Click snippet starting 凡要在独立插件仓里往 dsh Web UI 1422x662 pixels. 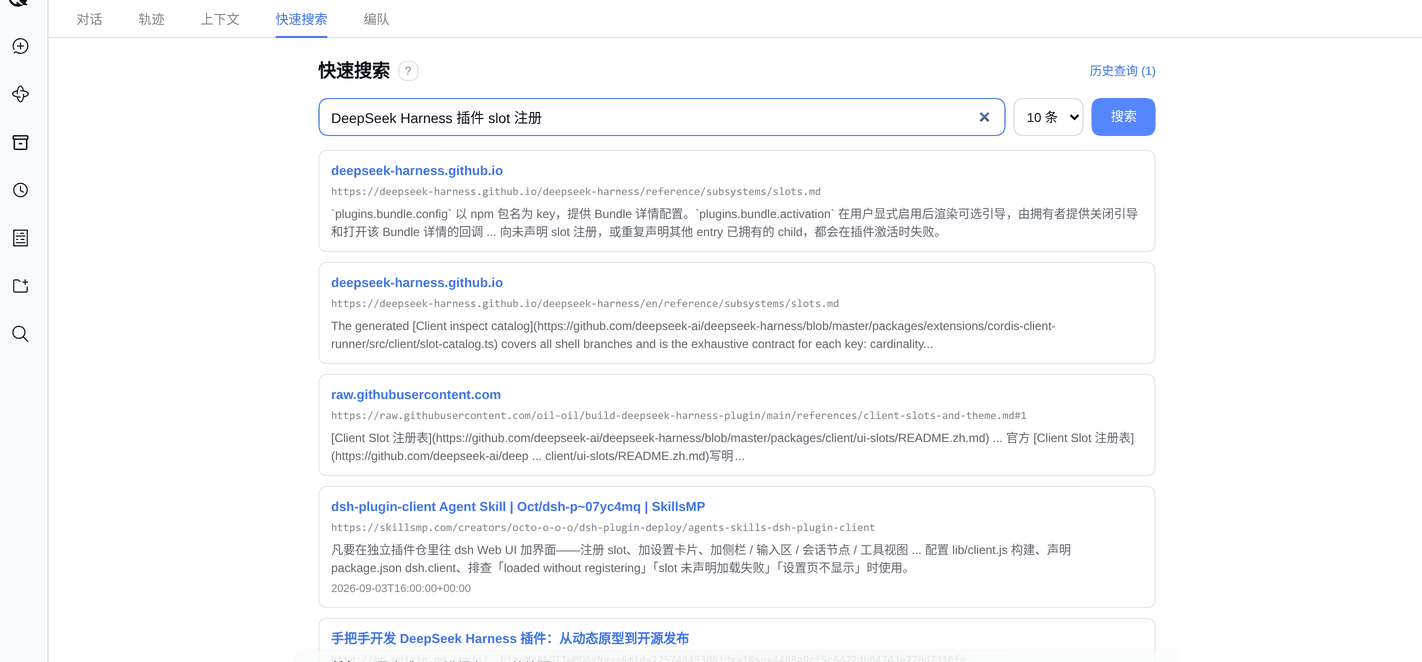(701, 559)
